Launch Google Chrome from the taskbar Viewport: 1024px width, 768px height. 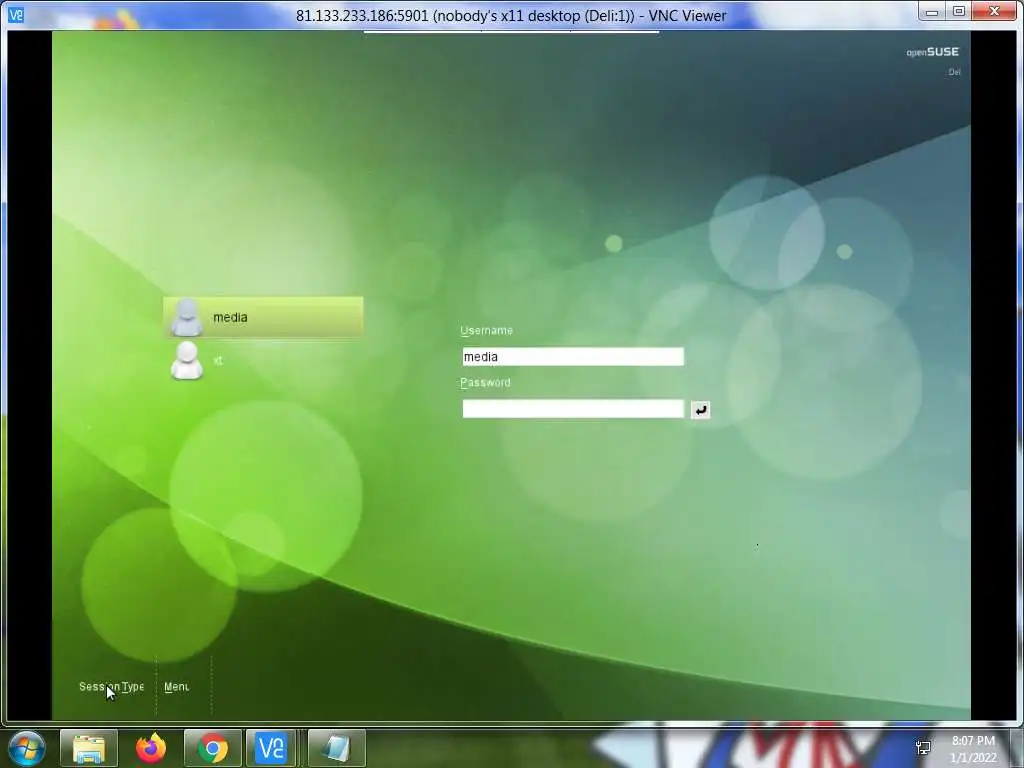213,748
